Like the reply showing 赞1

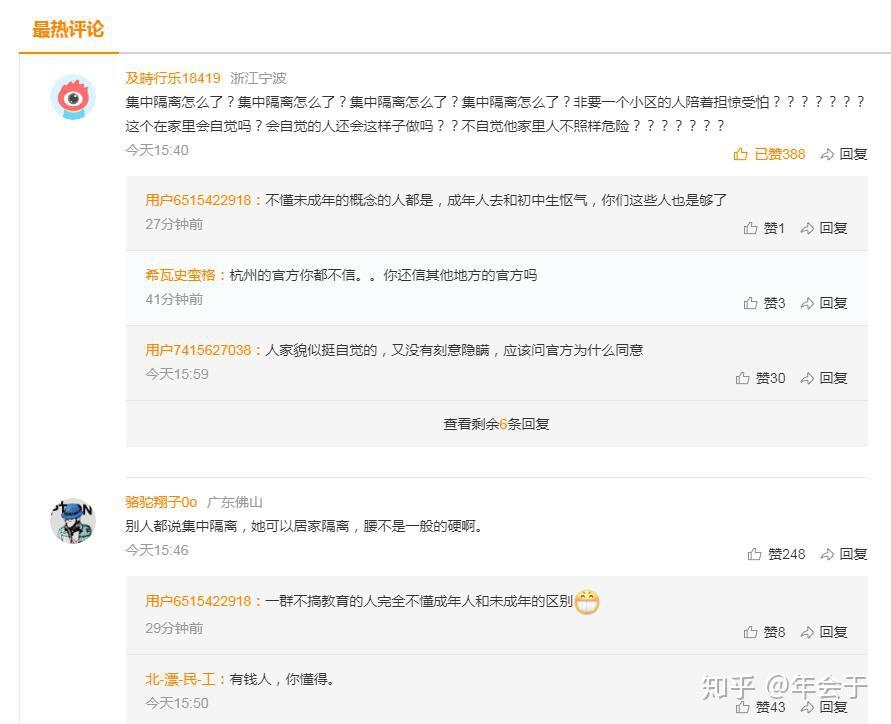[x=764, y=228]
